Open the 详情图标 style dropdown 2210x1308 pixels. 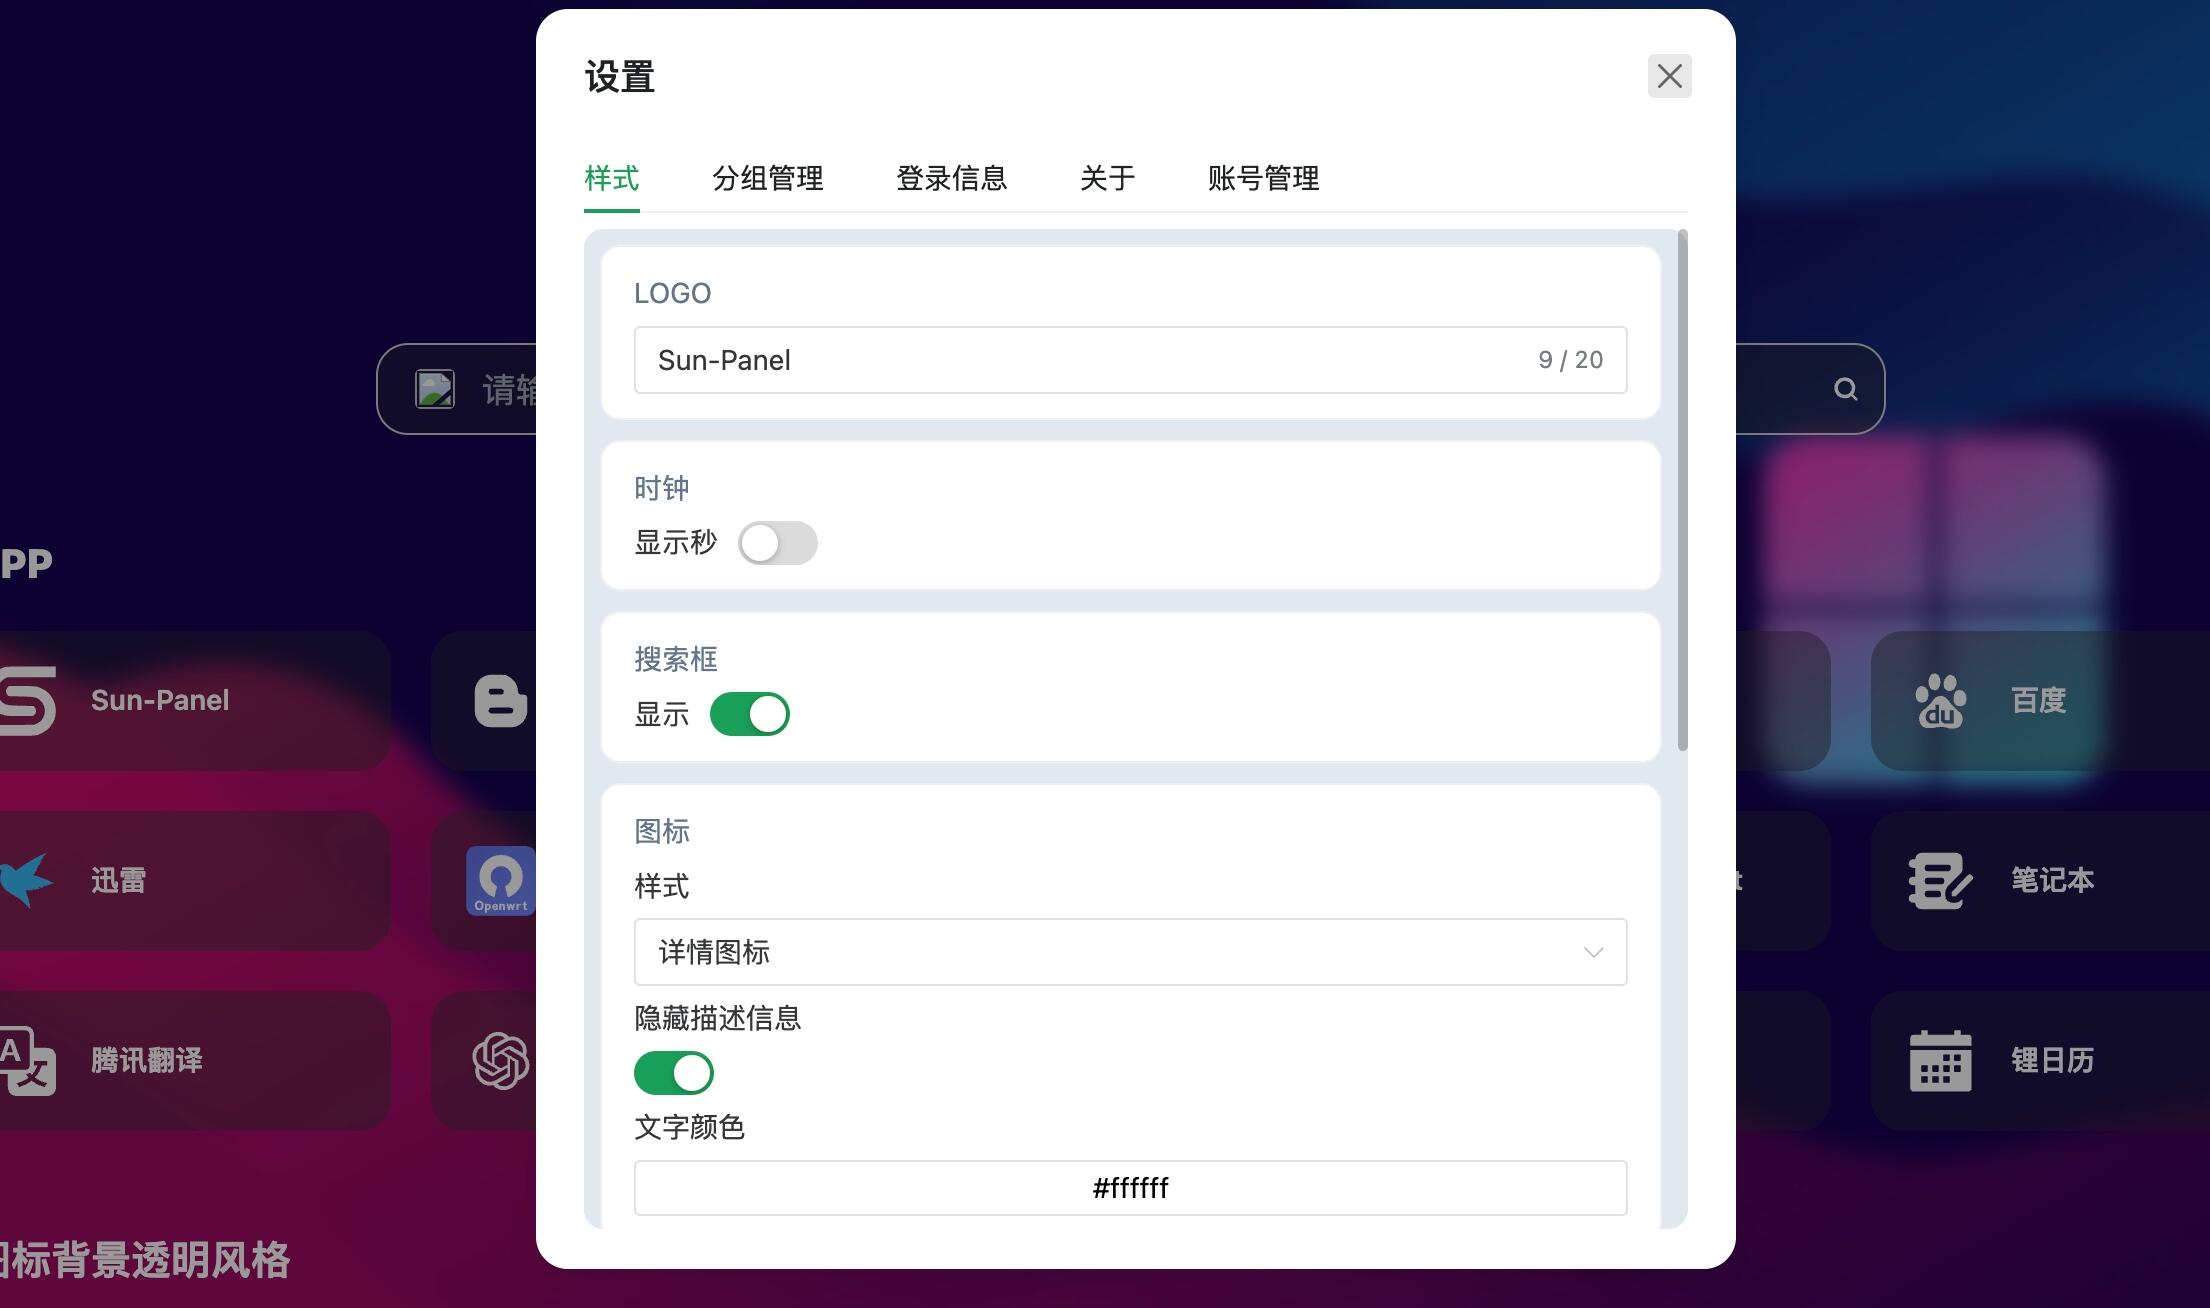[1130, 952]
